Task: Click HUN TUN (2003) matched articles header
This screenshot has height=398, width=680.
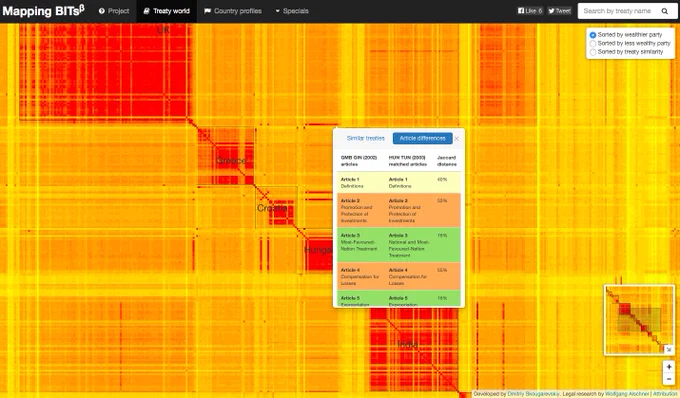Action: 408,161
